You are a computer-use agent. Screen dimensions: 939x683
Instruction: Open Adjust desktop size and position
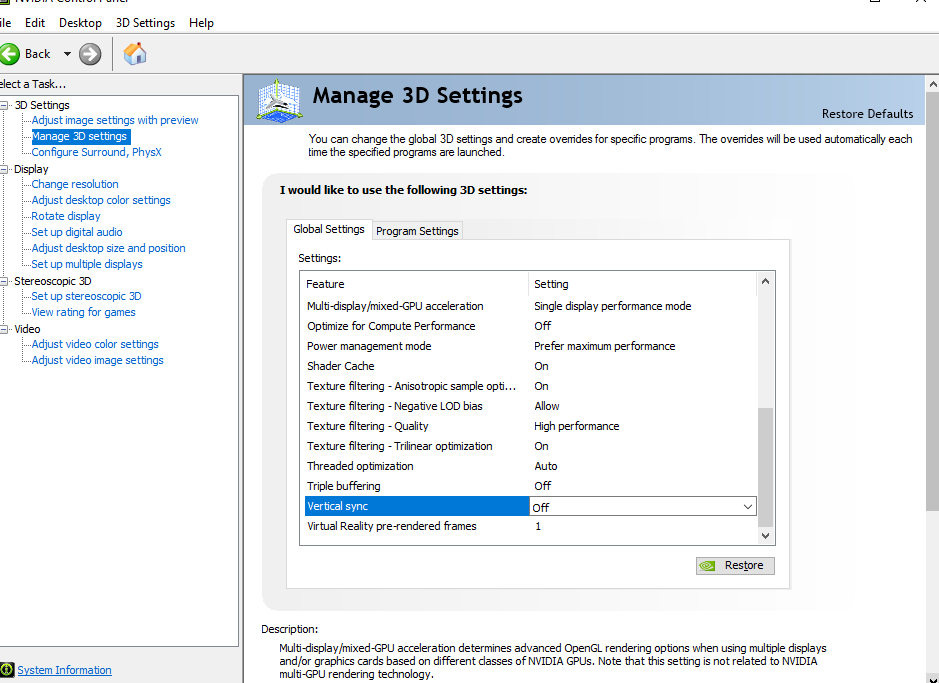(x=108, y=248)
